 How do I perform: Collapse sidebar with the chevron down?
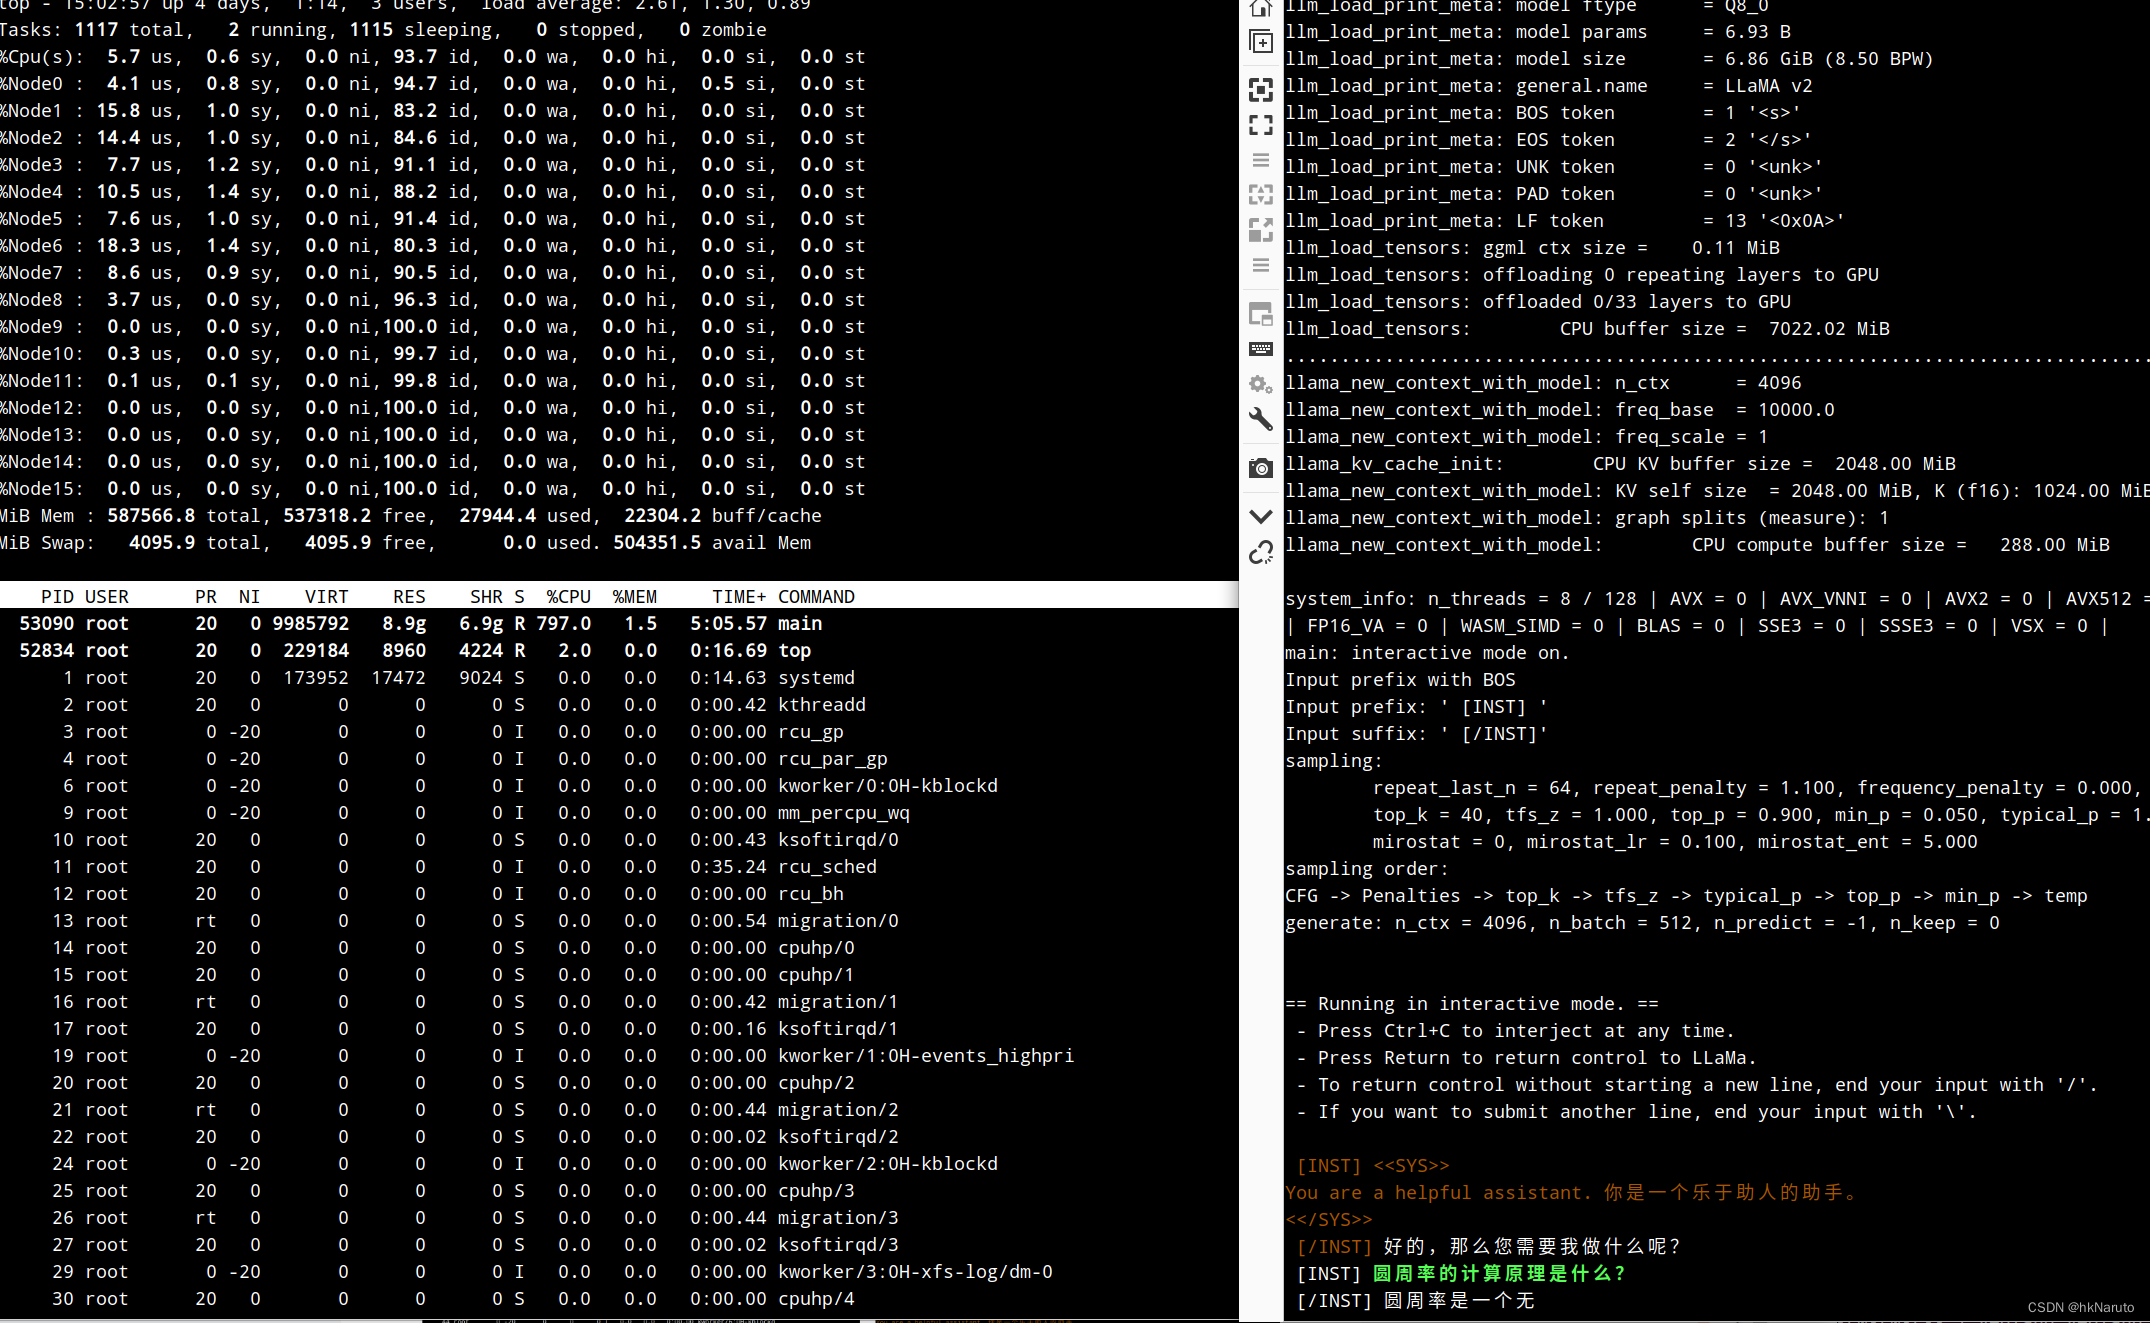[1261, 516]
